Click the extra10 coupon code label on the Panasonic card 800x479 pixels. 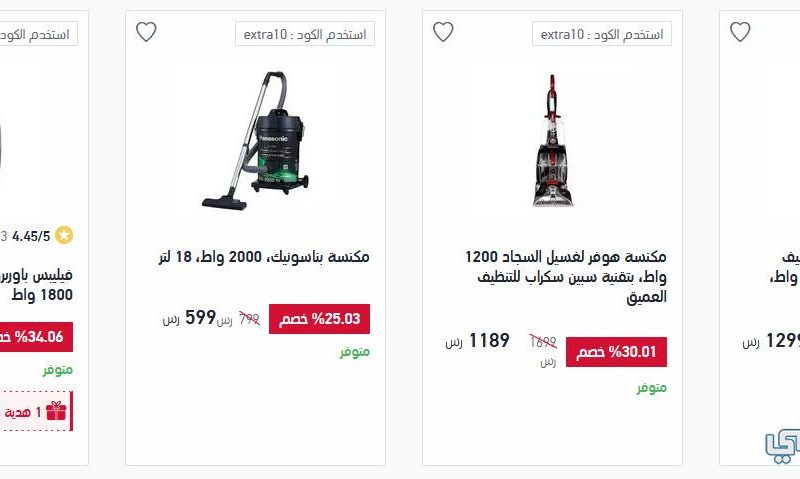click(305, 34)
